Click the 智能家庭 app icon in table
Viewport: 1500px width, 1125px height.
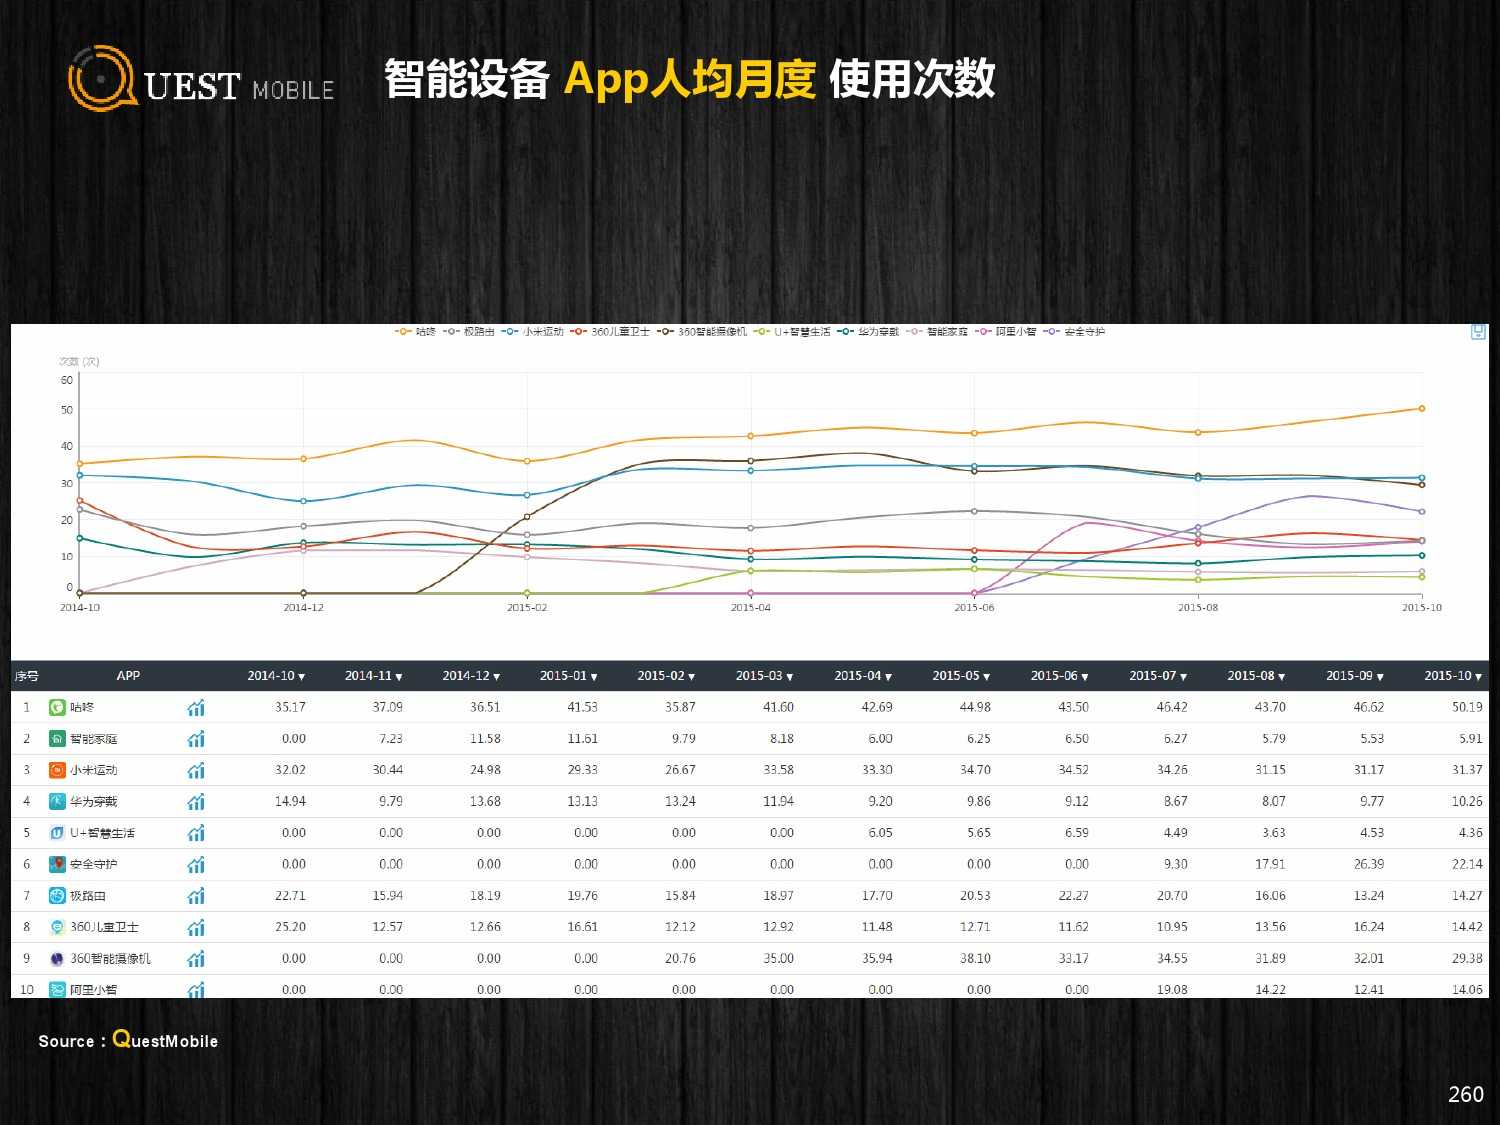[x=57, y=739]
